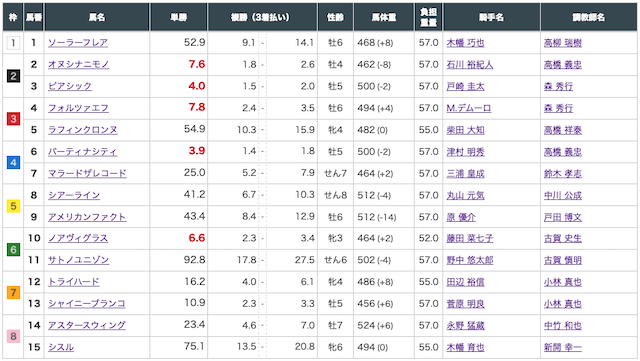The width and height of the screenshot is (640, 361).
Task: Select the 性齢 column header
Action: [x=335, y=17]
